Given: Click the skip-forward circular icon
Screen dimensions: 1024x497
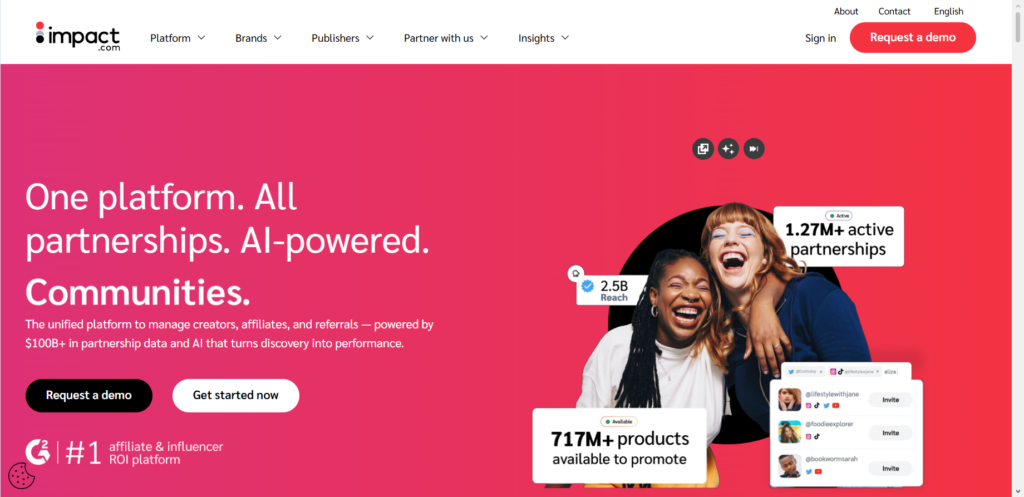Looking at the screenshot, I should [754, 149].
